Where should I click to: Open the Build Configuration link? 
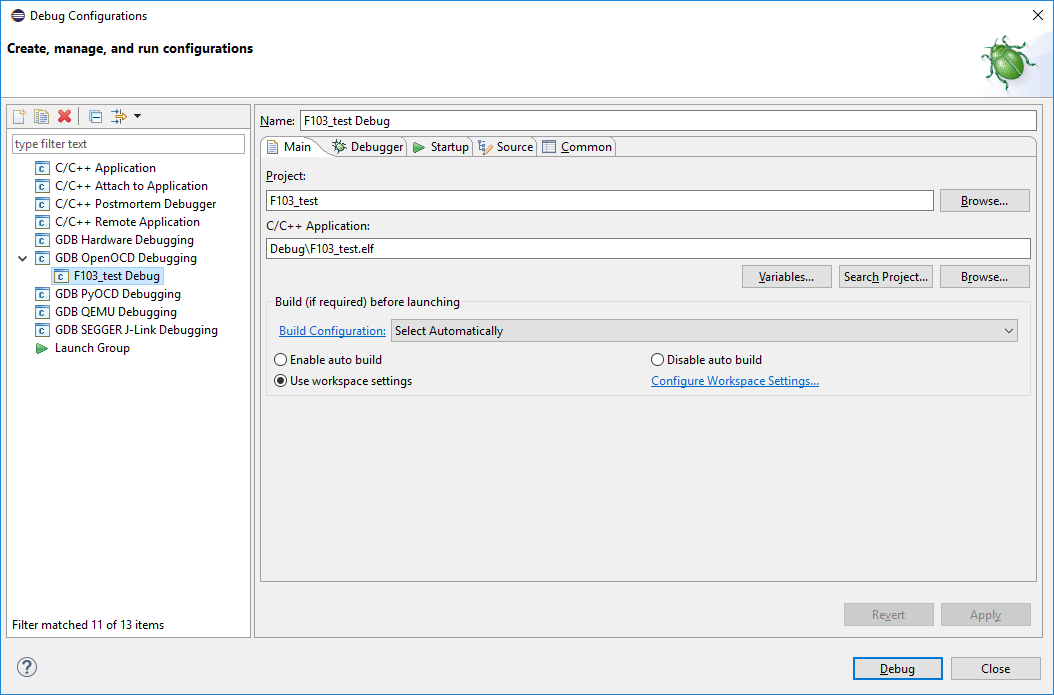[332, 331]
